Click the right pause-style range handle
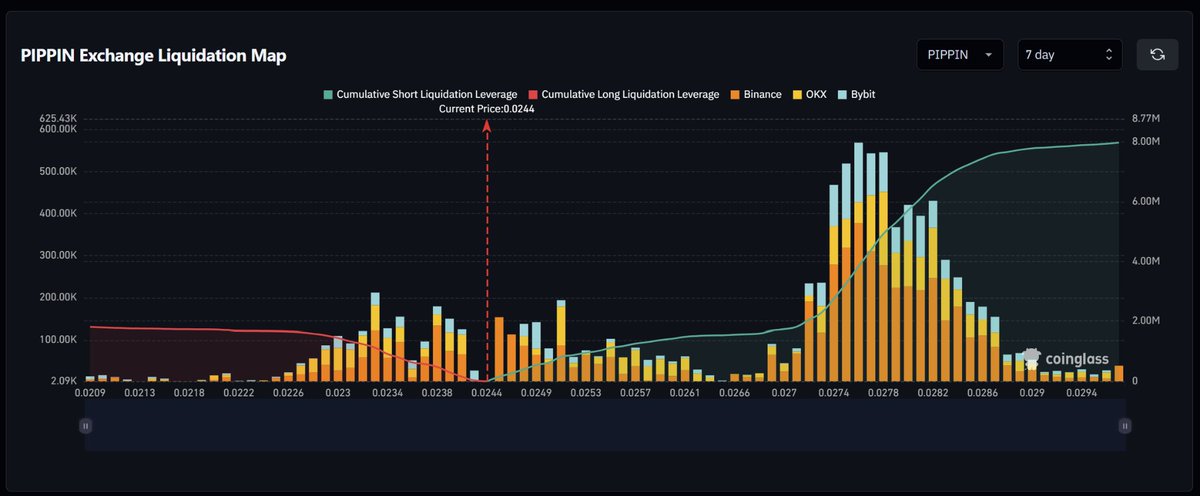Viewport: 1200px width, 496px height. 1125,426
